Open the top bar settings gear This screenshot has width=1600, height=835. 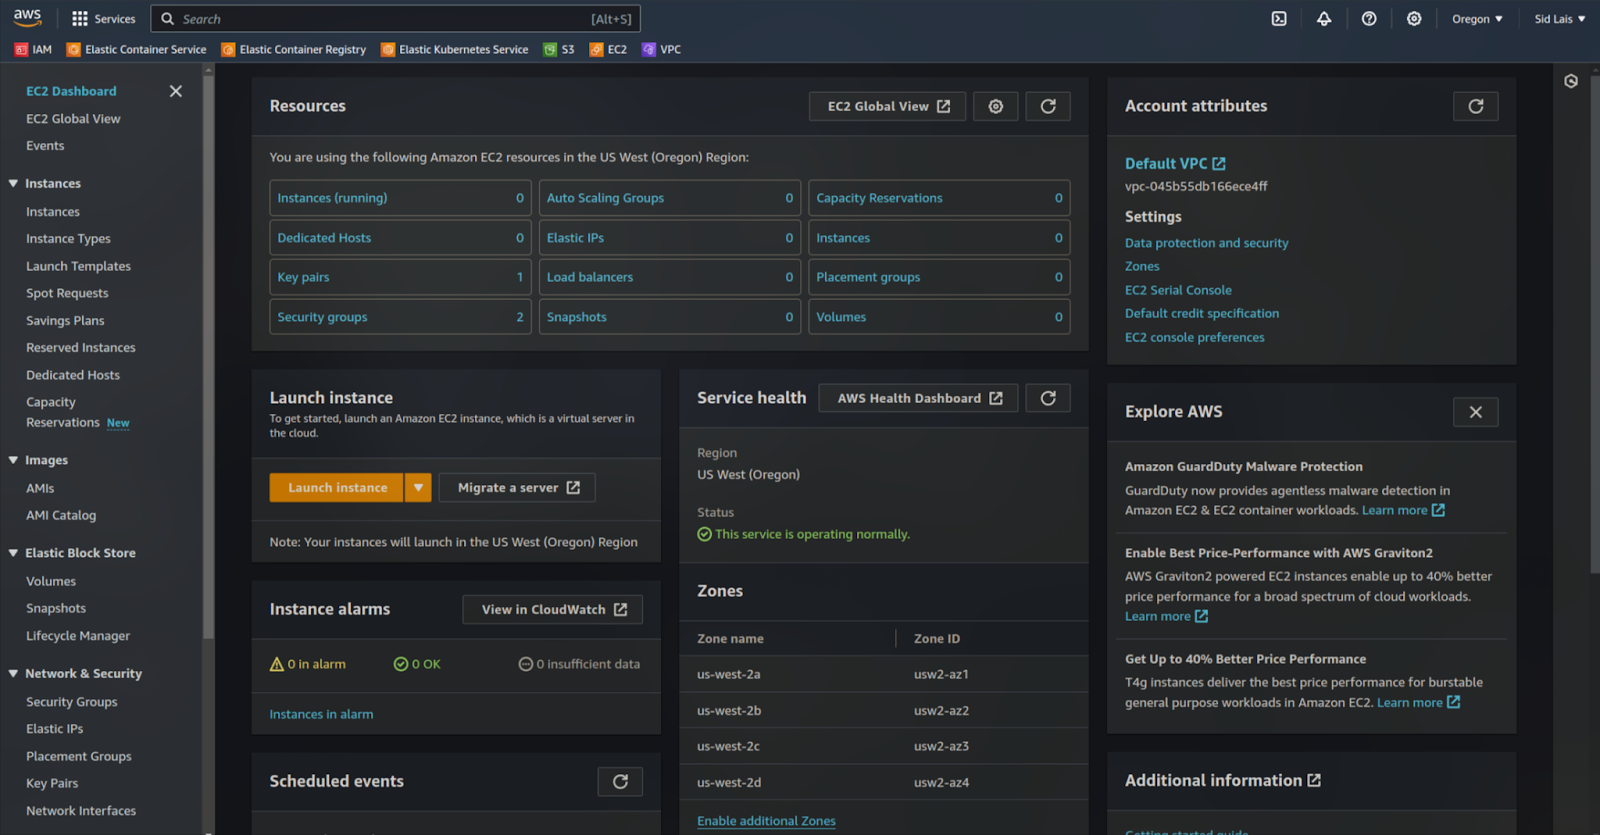[1414, 19]
